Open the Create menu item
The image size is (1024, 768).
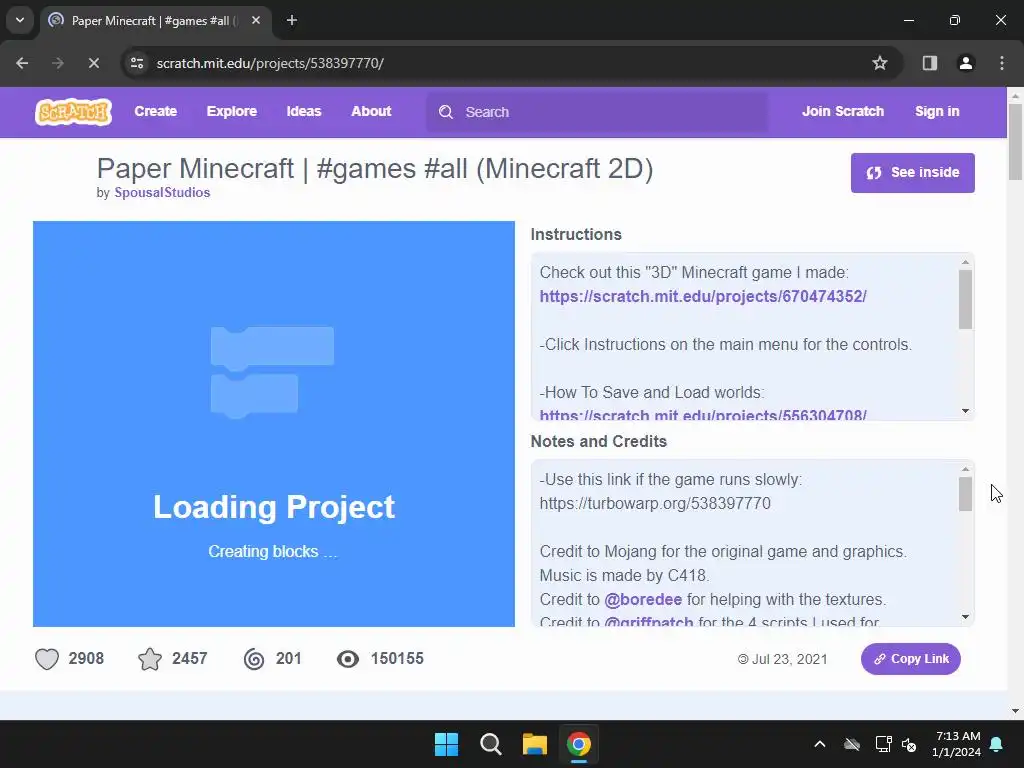click(x=155, y=112)
